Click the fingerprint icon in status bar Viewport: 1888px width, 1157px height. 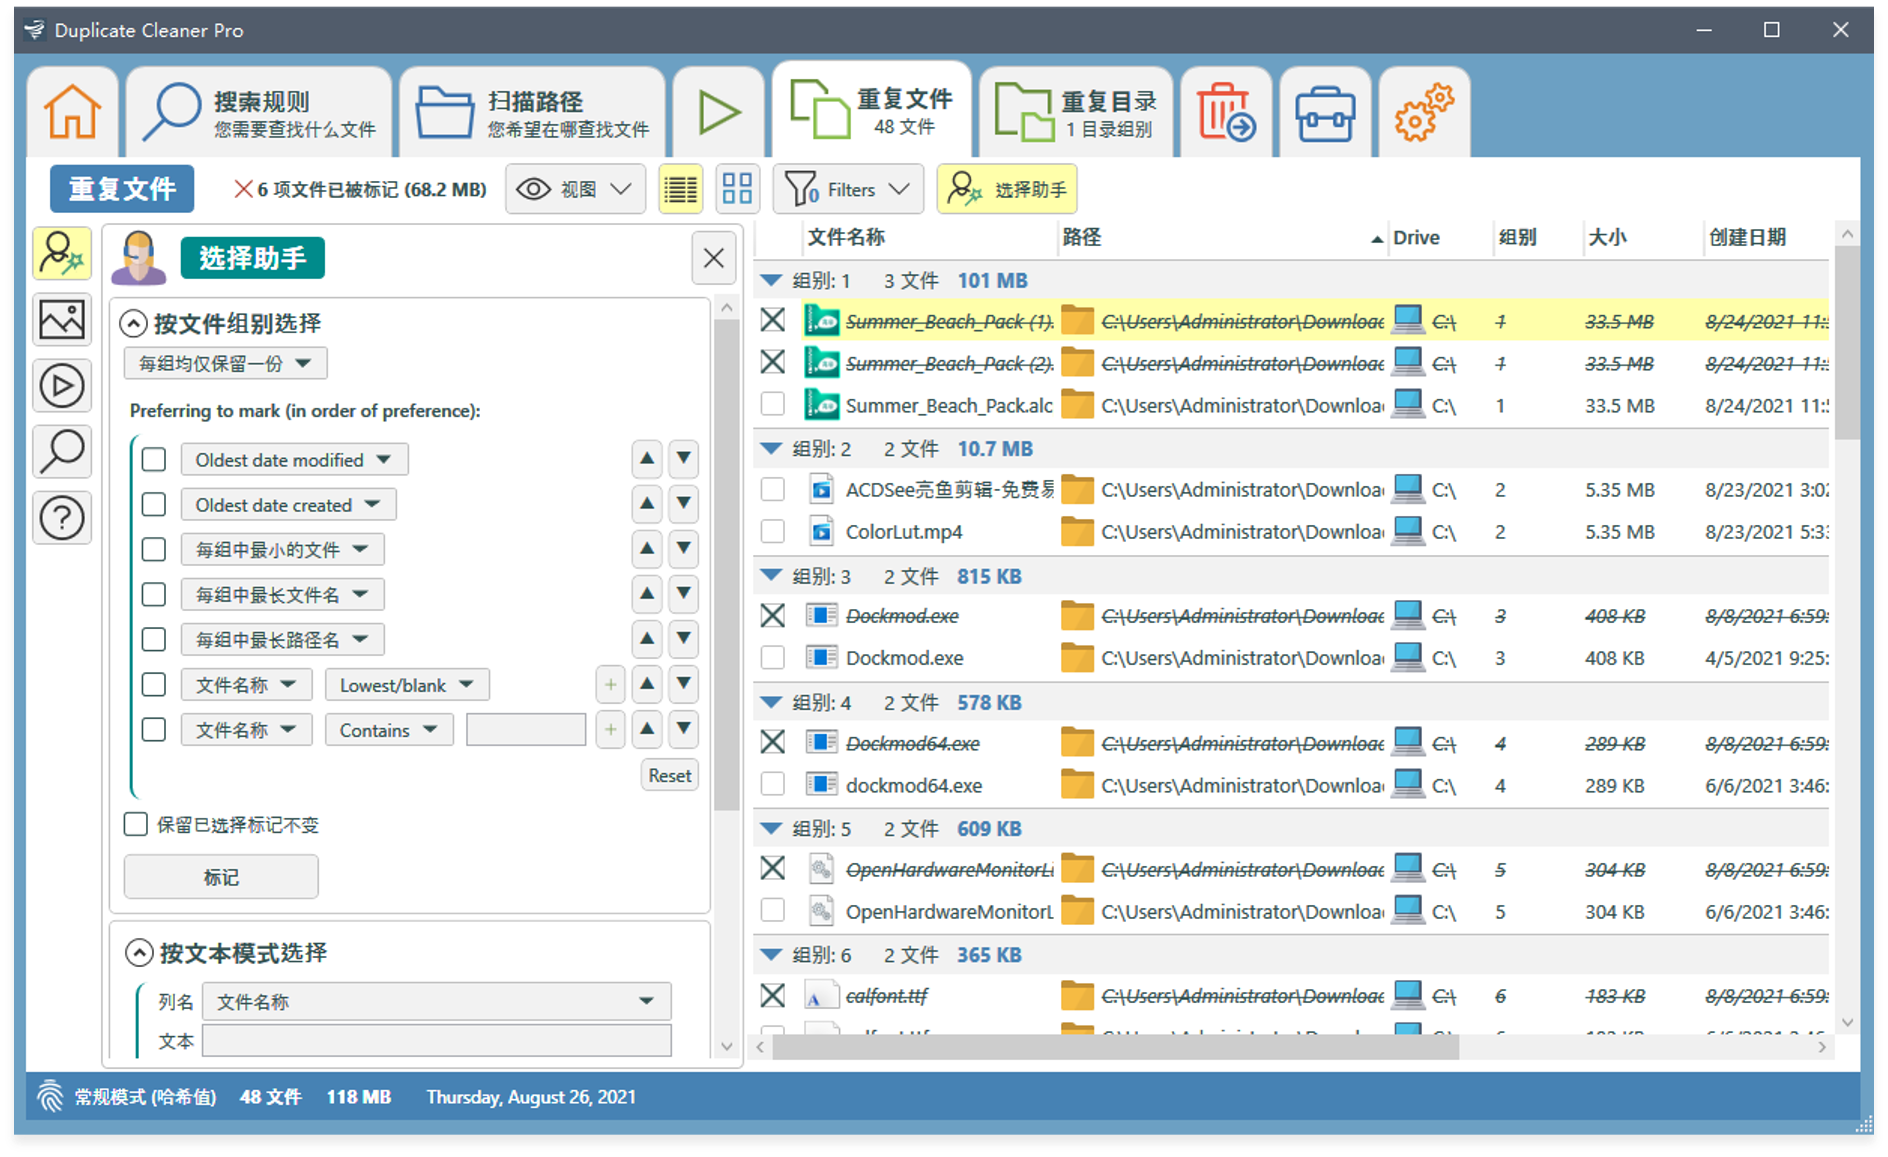point(50,1097)
